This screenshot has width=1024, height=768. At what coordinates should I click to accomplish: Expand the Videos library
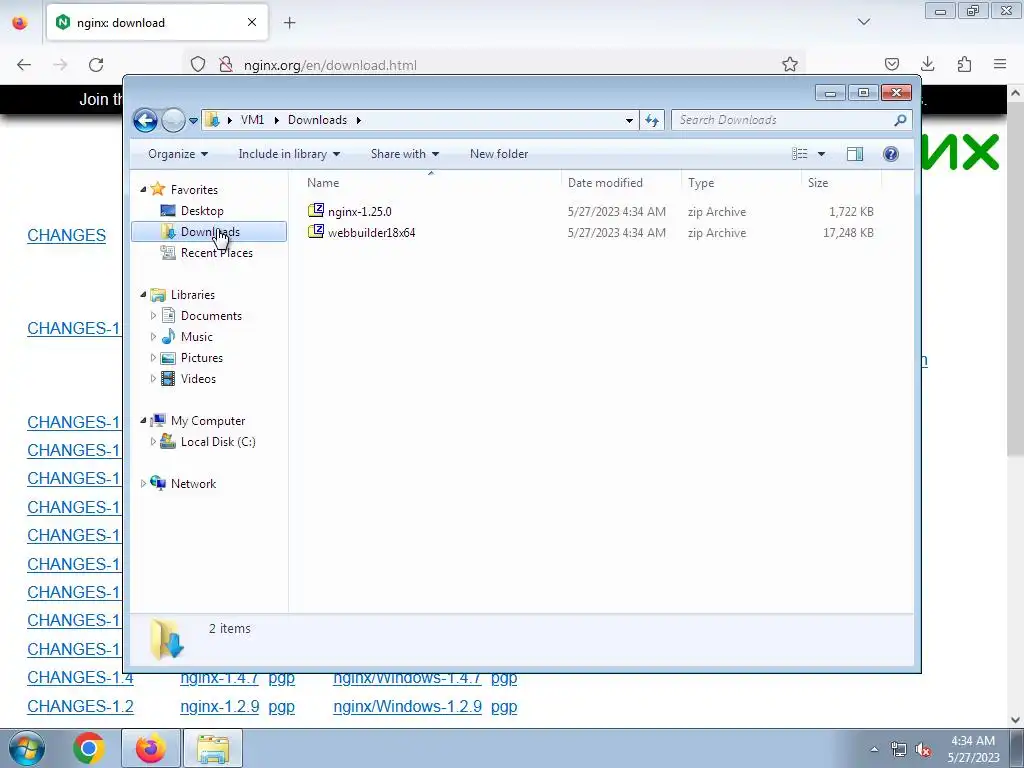click(153, 379)
